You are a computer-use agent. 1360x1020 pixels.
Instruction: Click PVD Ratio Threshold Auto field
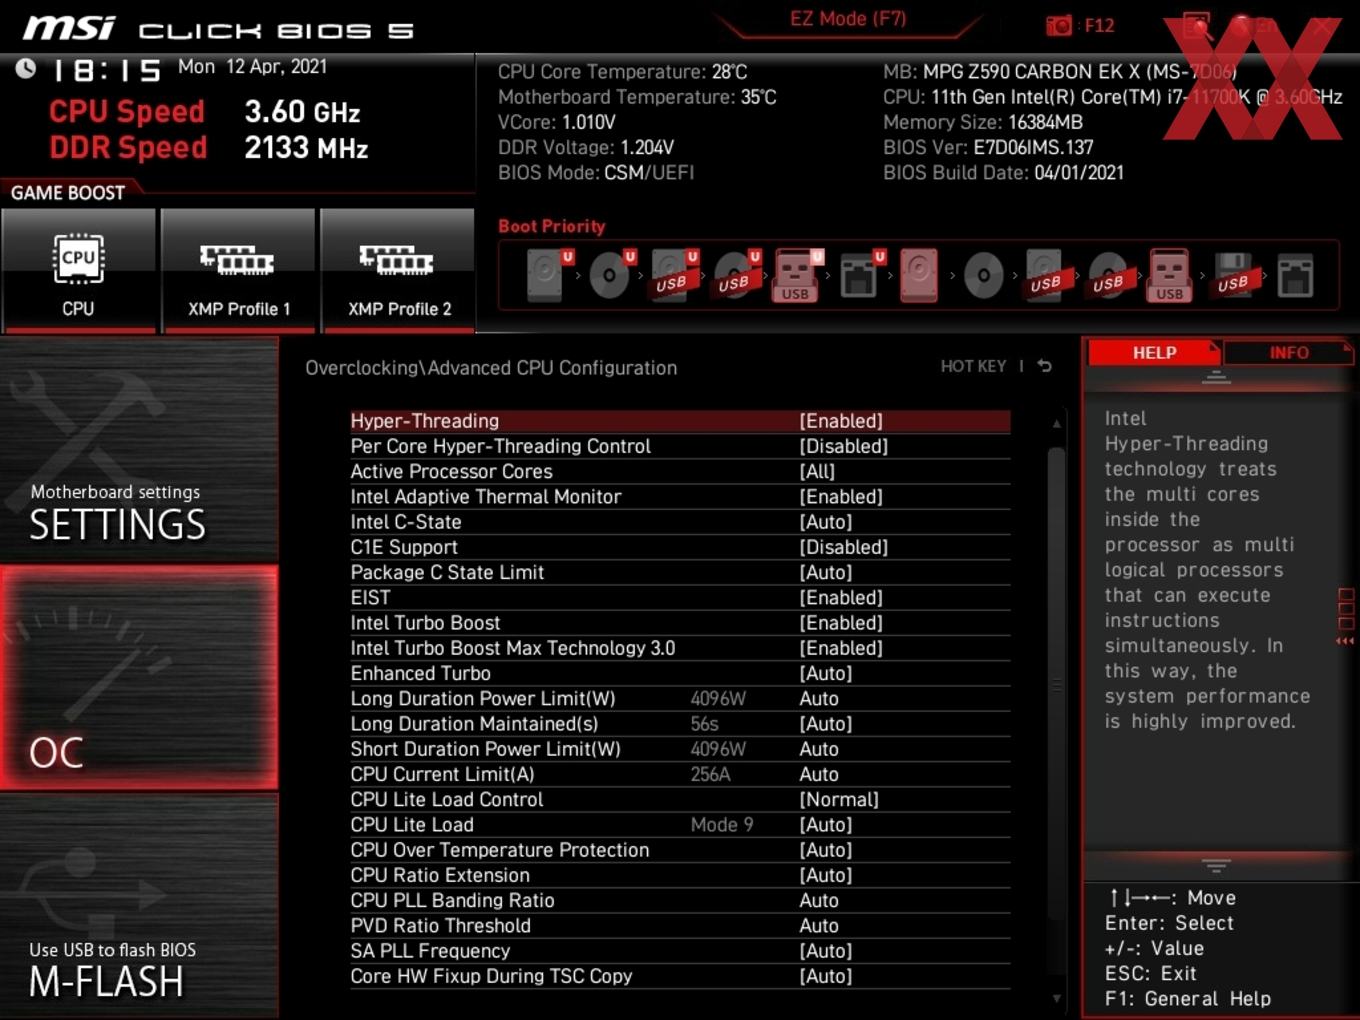pos(819,925)
